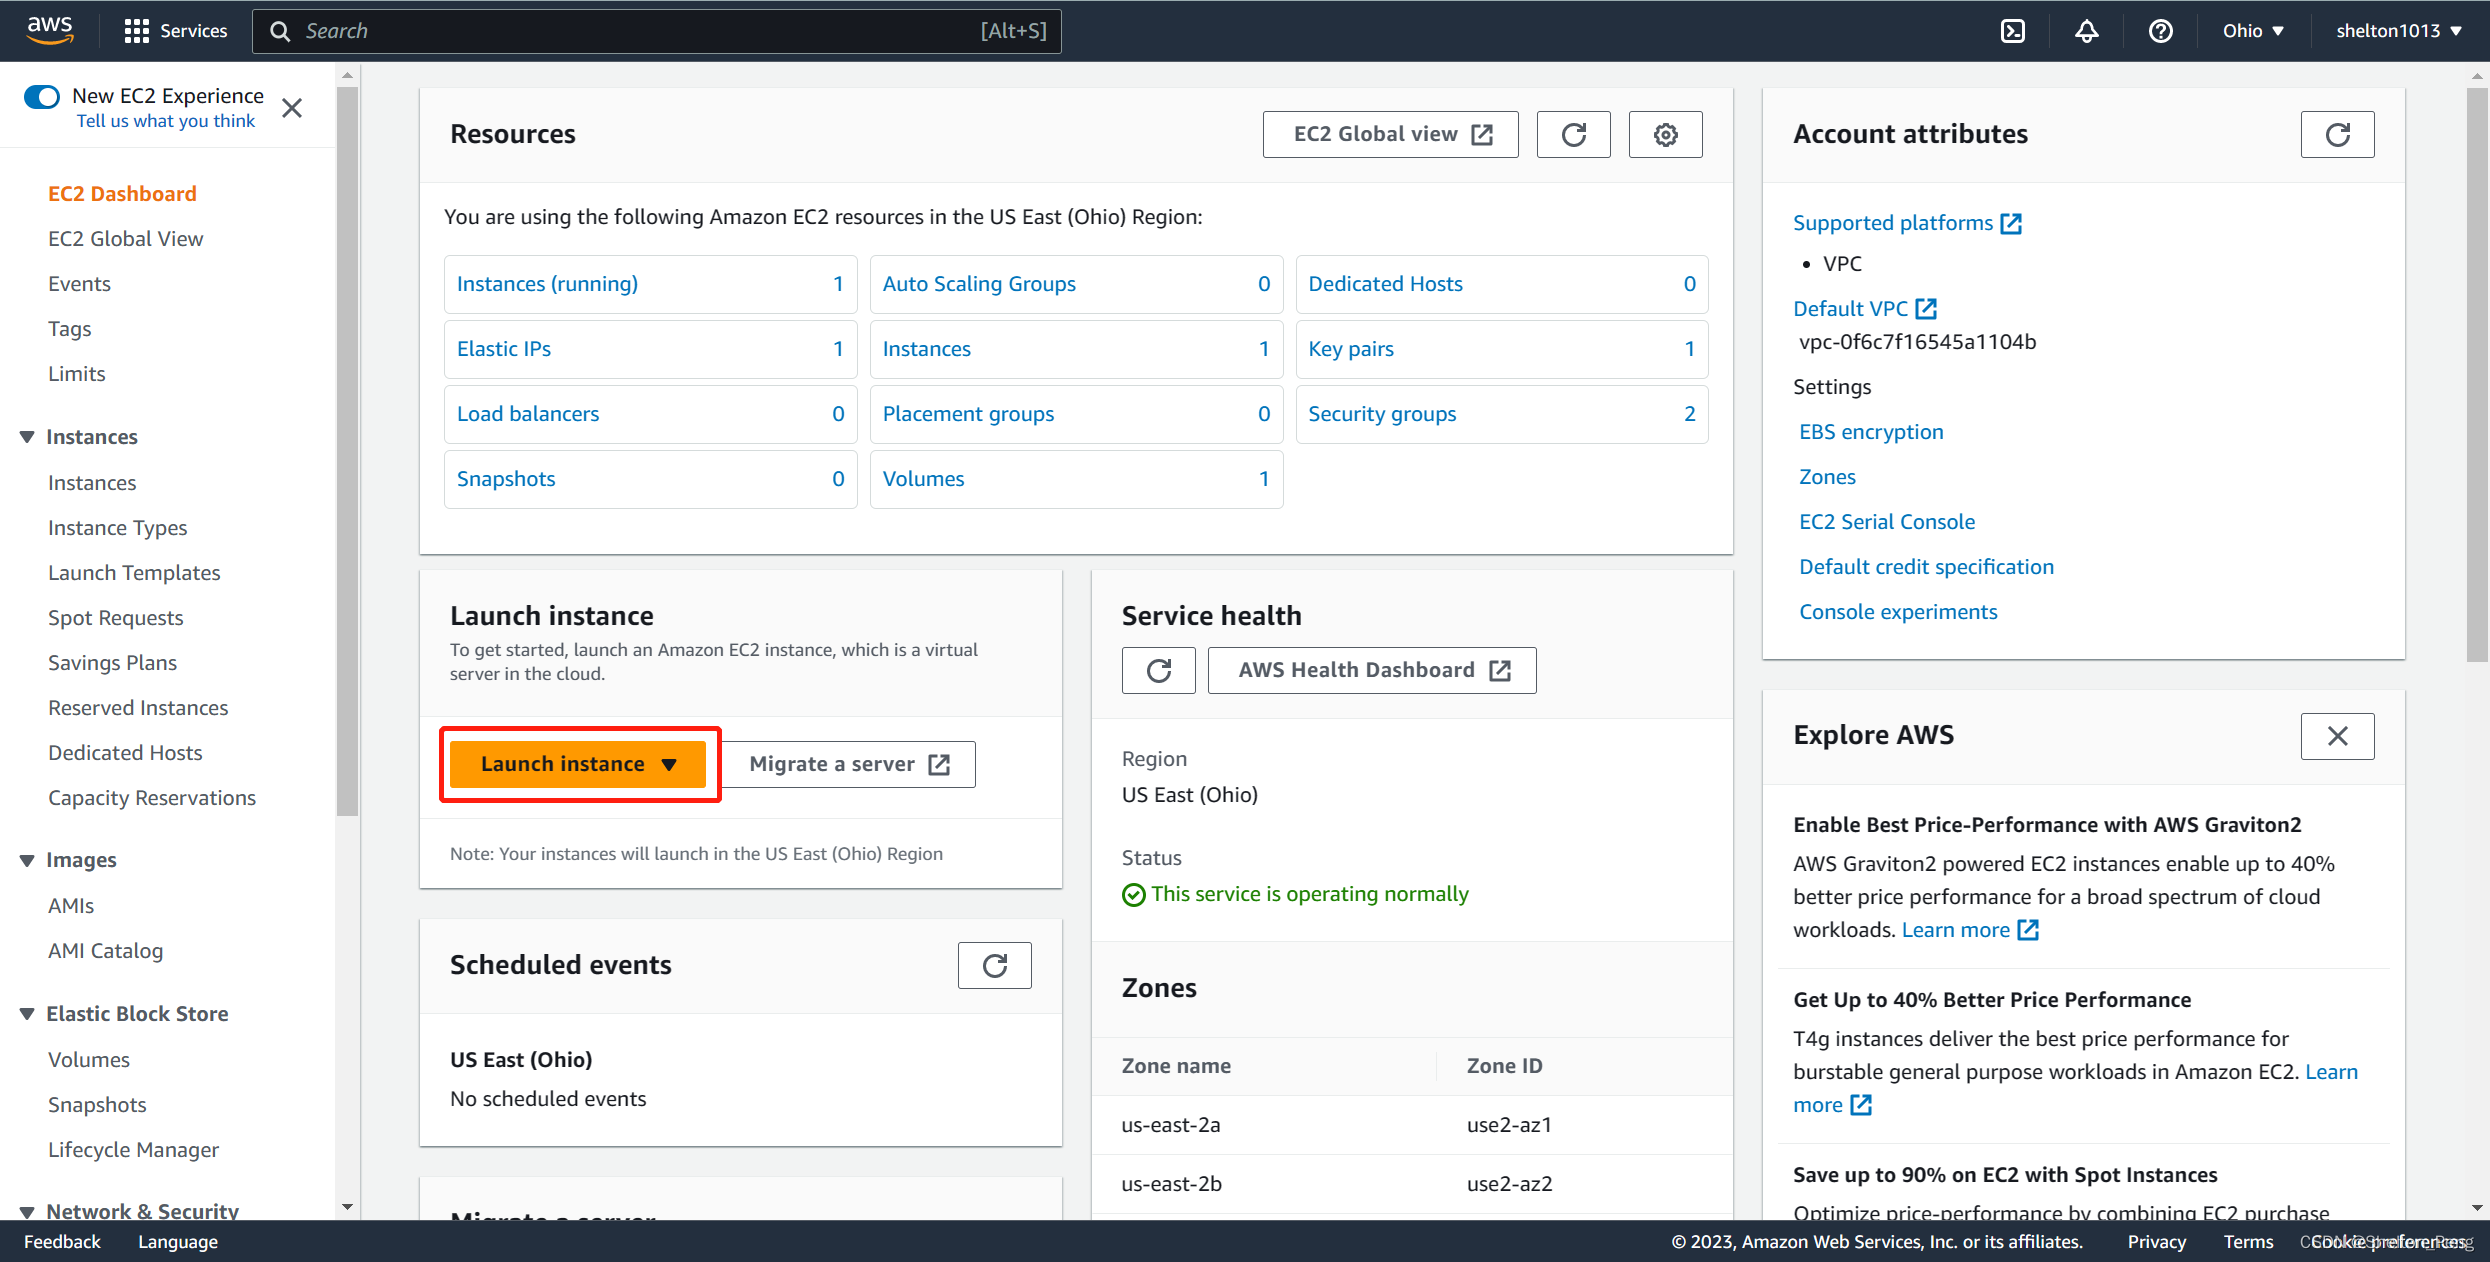Open the notifications bell
The image size is (2490, 1262).
(2087, 31)
